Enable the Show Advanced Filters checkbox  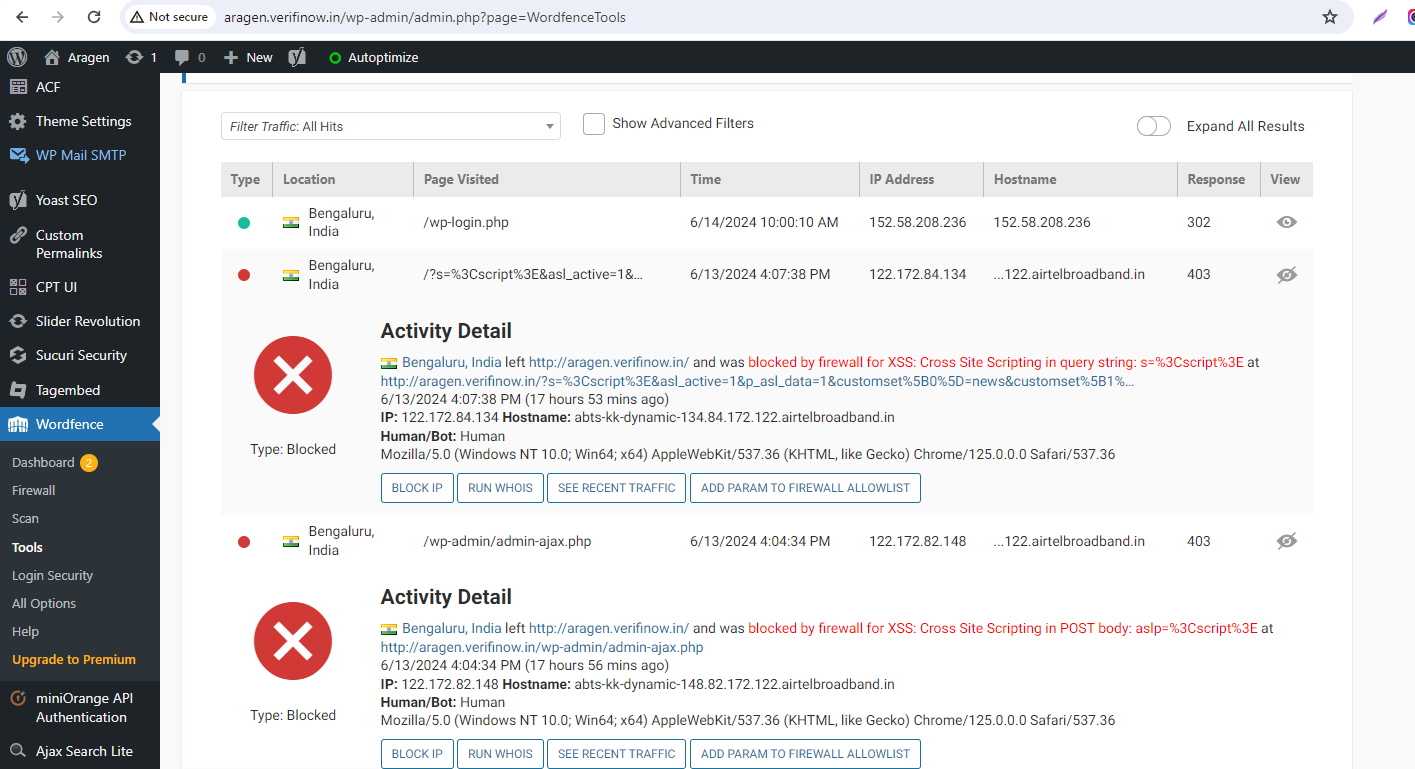pyautogui.click(x=594, y=124)
